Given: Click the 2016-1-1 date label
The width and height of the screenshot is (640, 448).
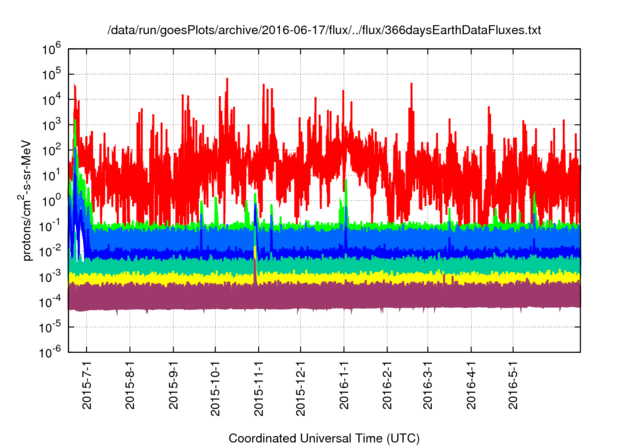Looking at the screenshot, I should pos(344,384).
